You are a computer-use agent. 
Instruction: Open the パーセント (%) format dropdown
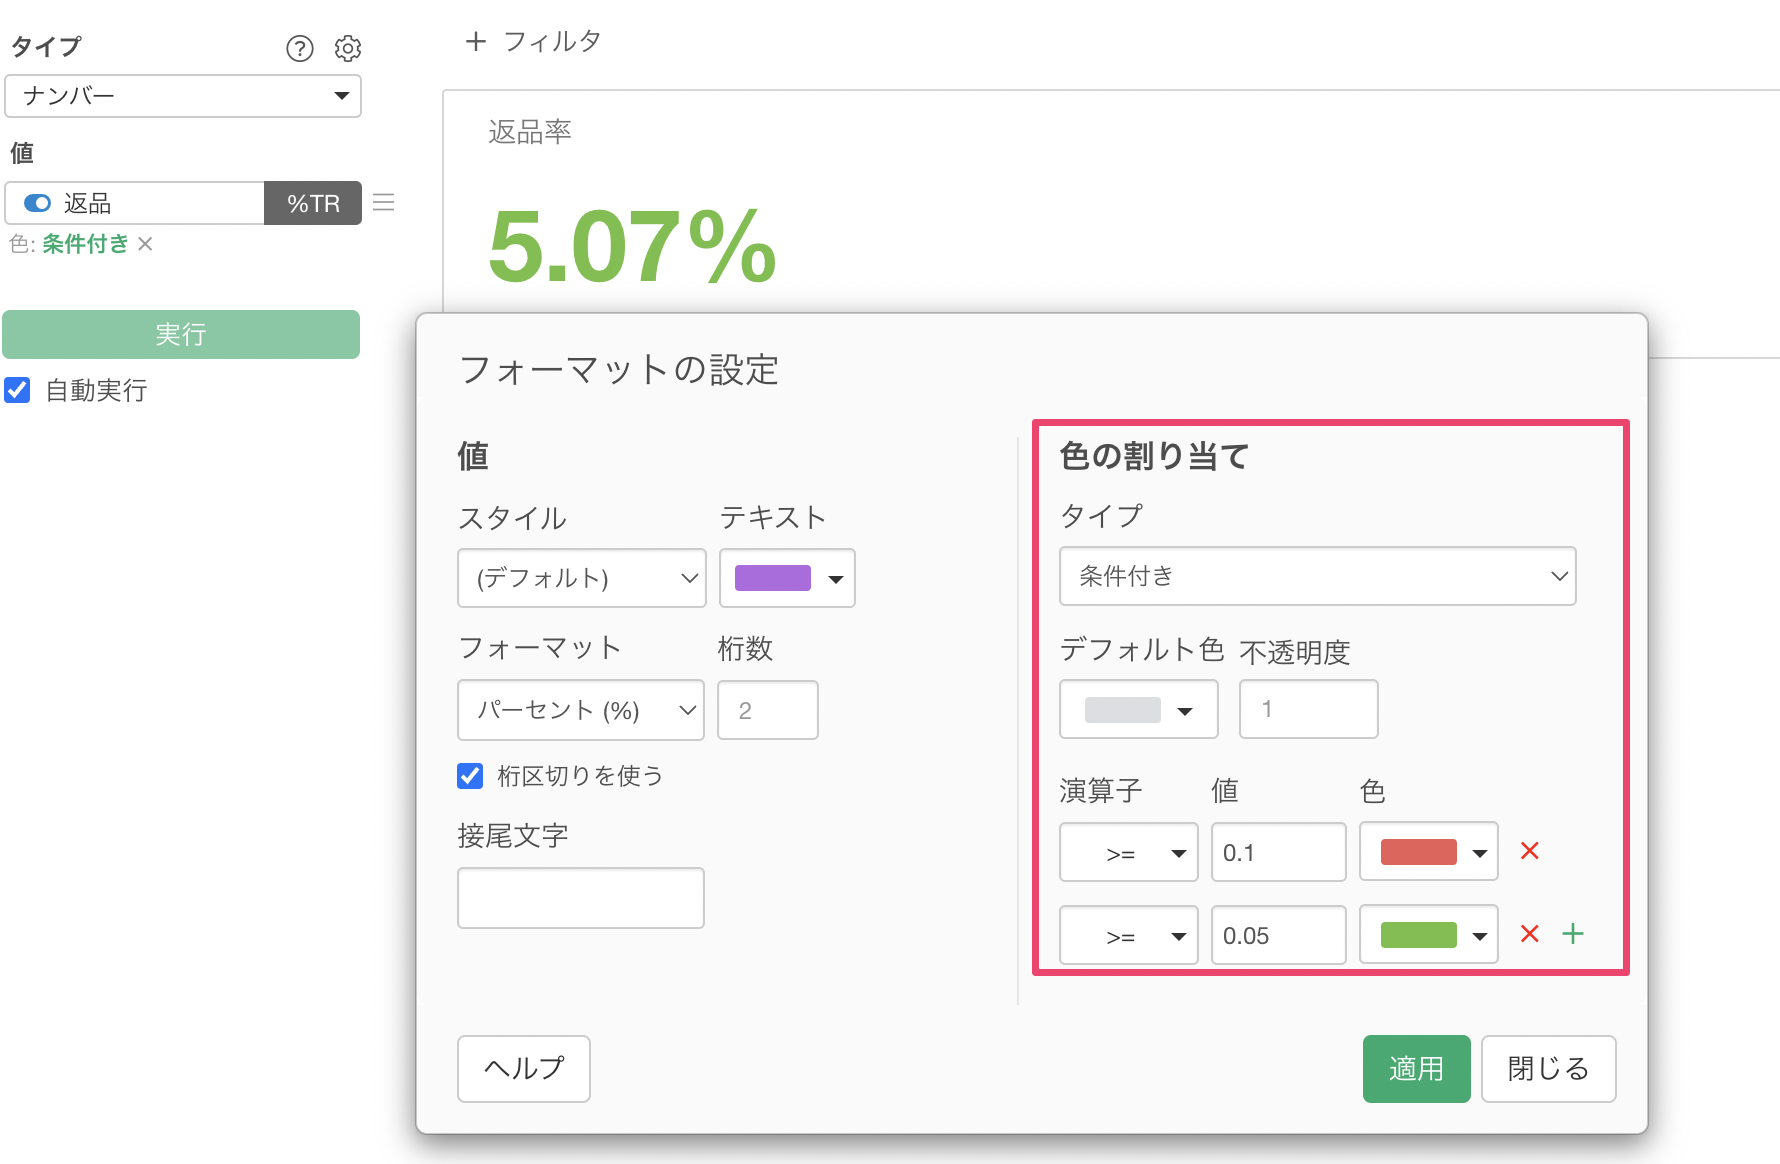coord(580,710)
